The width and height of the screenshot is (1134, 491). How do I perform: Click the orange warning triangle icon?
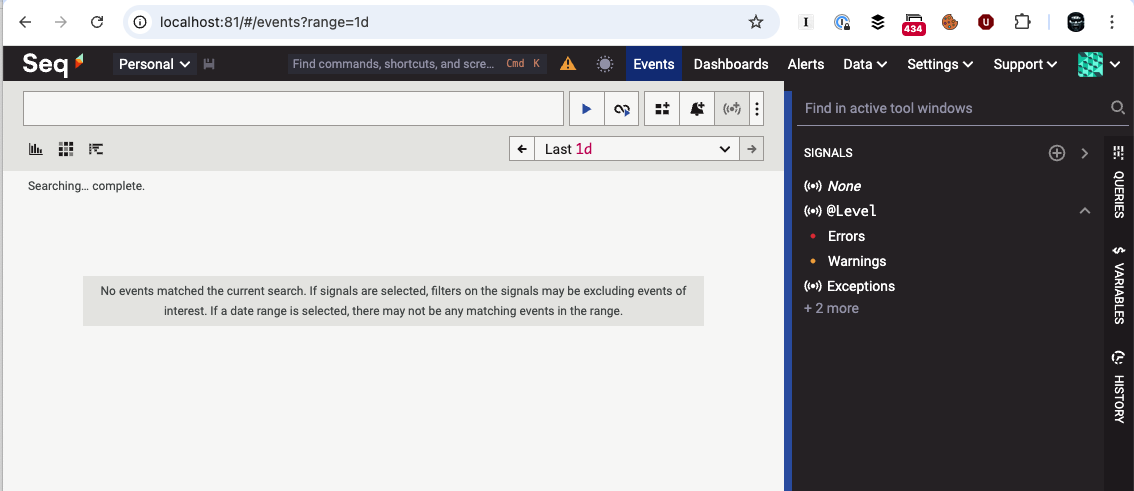(x=568, y=64)
